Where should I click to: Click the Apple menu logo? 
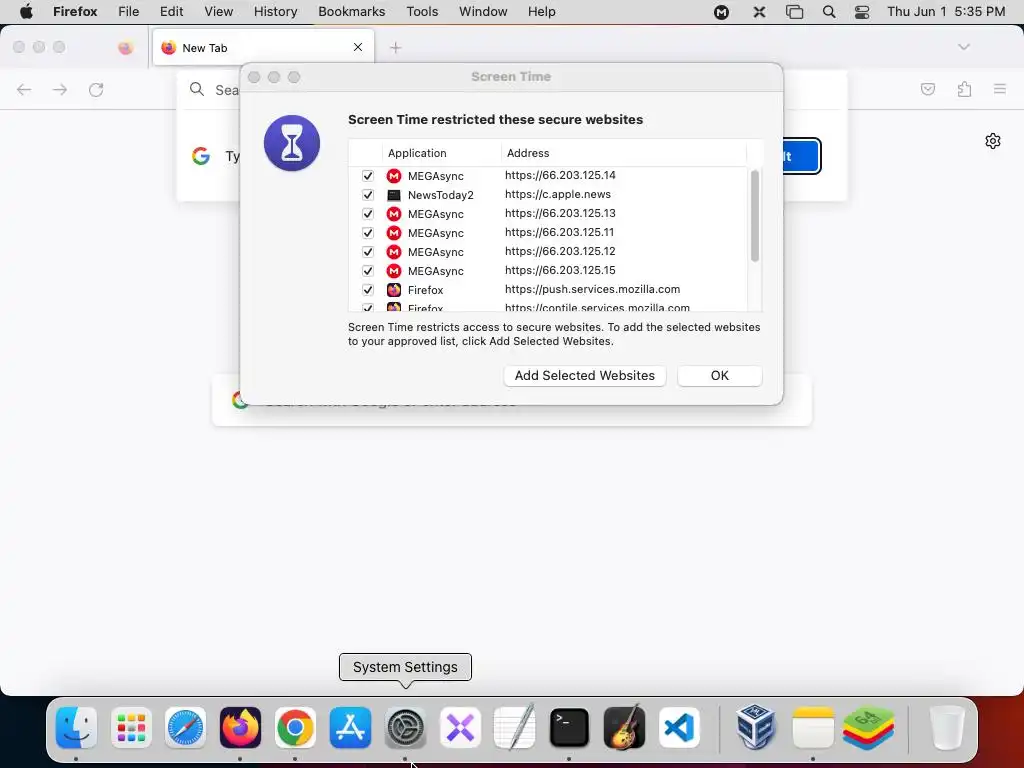click(26, 11)
